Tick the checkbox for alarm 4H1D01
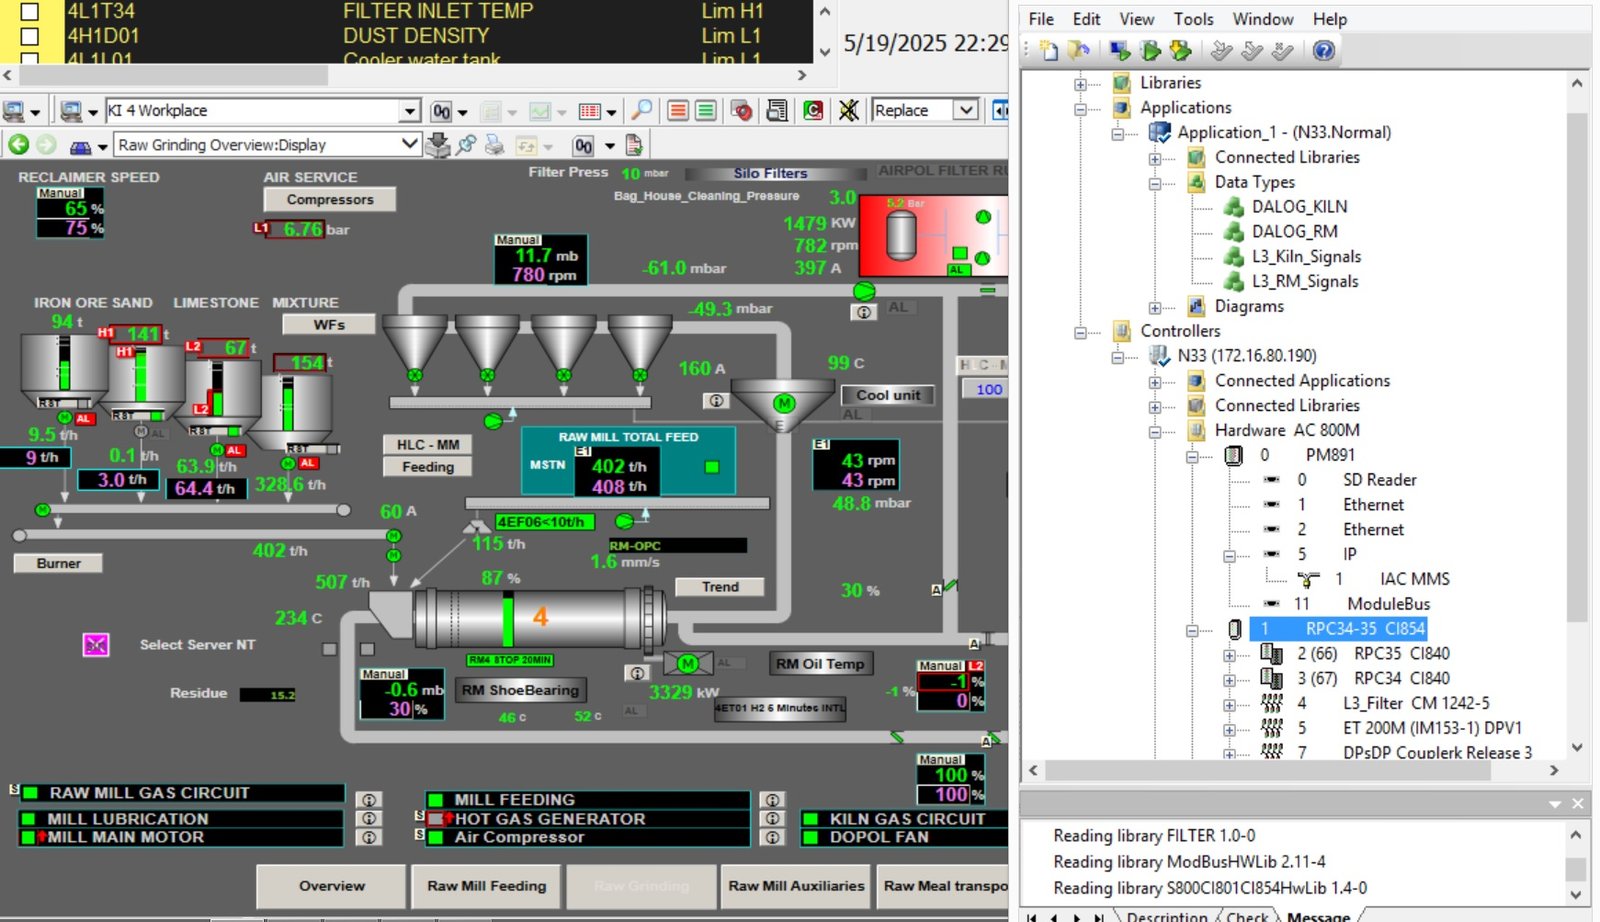The height and width of the screenshot is (922, 1600). pos(30,36)
